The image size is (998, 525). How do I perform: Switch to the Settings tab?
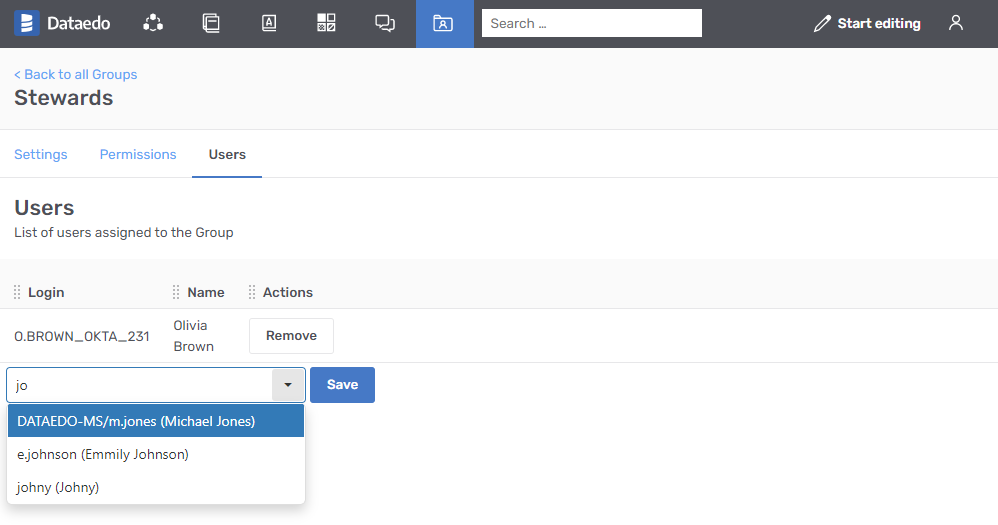pos(41,155)
